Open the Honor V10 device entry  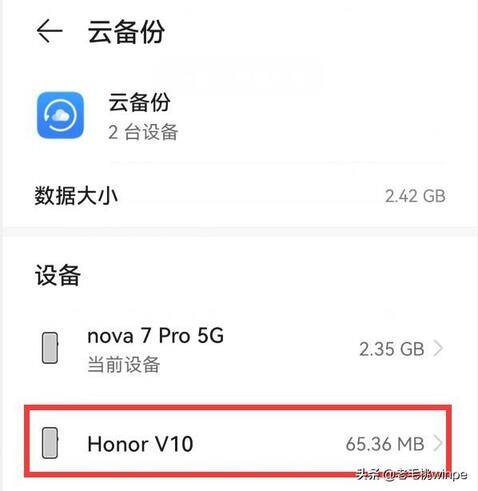(239, 443)
